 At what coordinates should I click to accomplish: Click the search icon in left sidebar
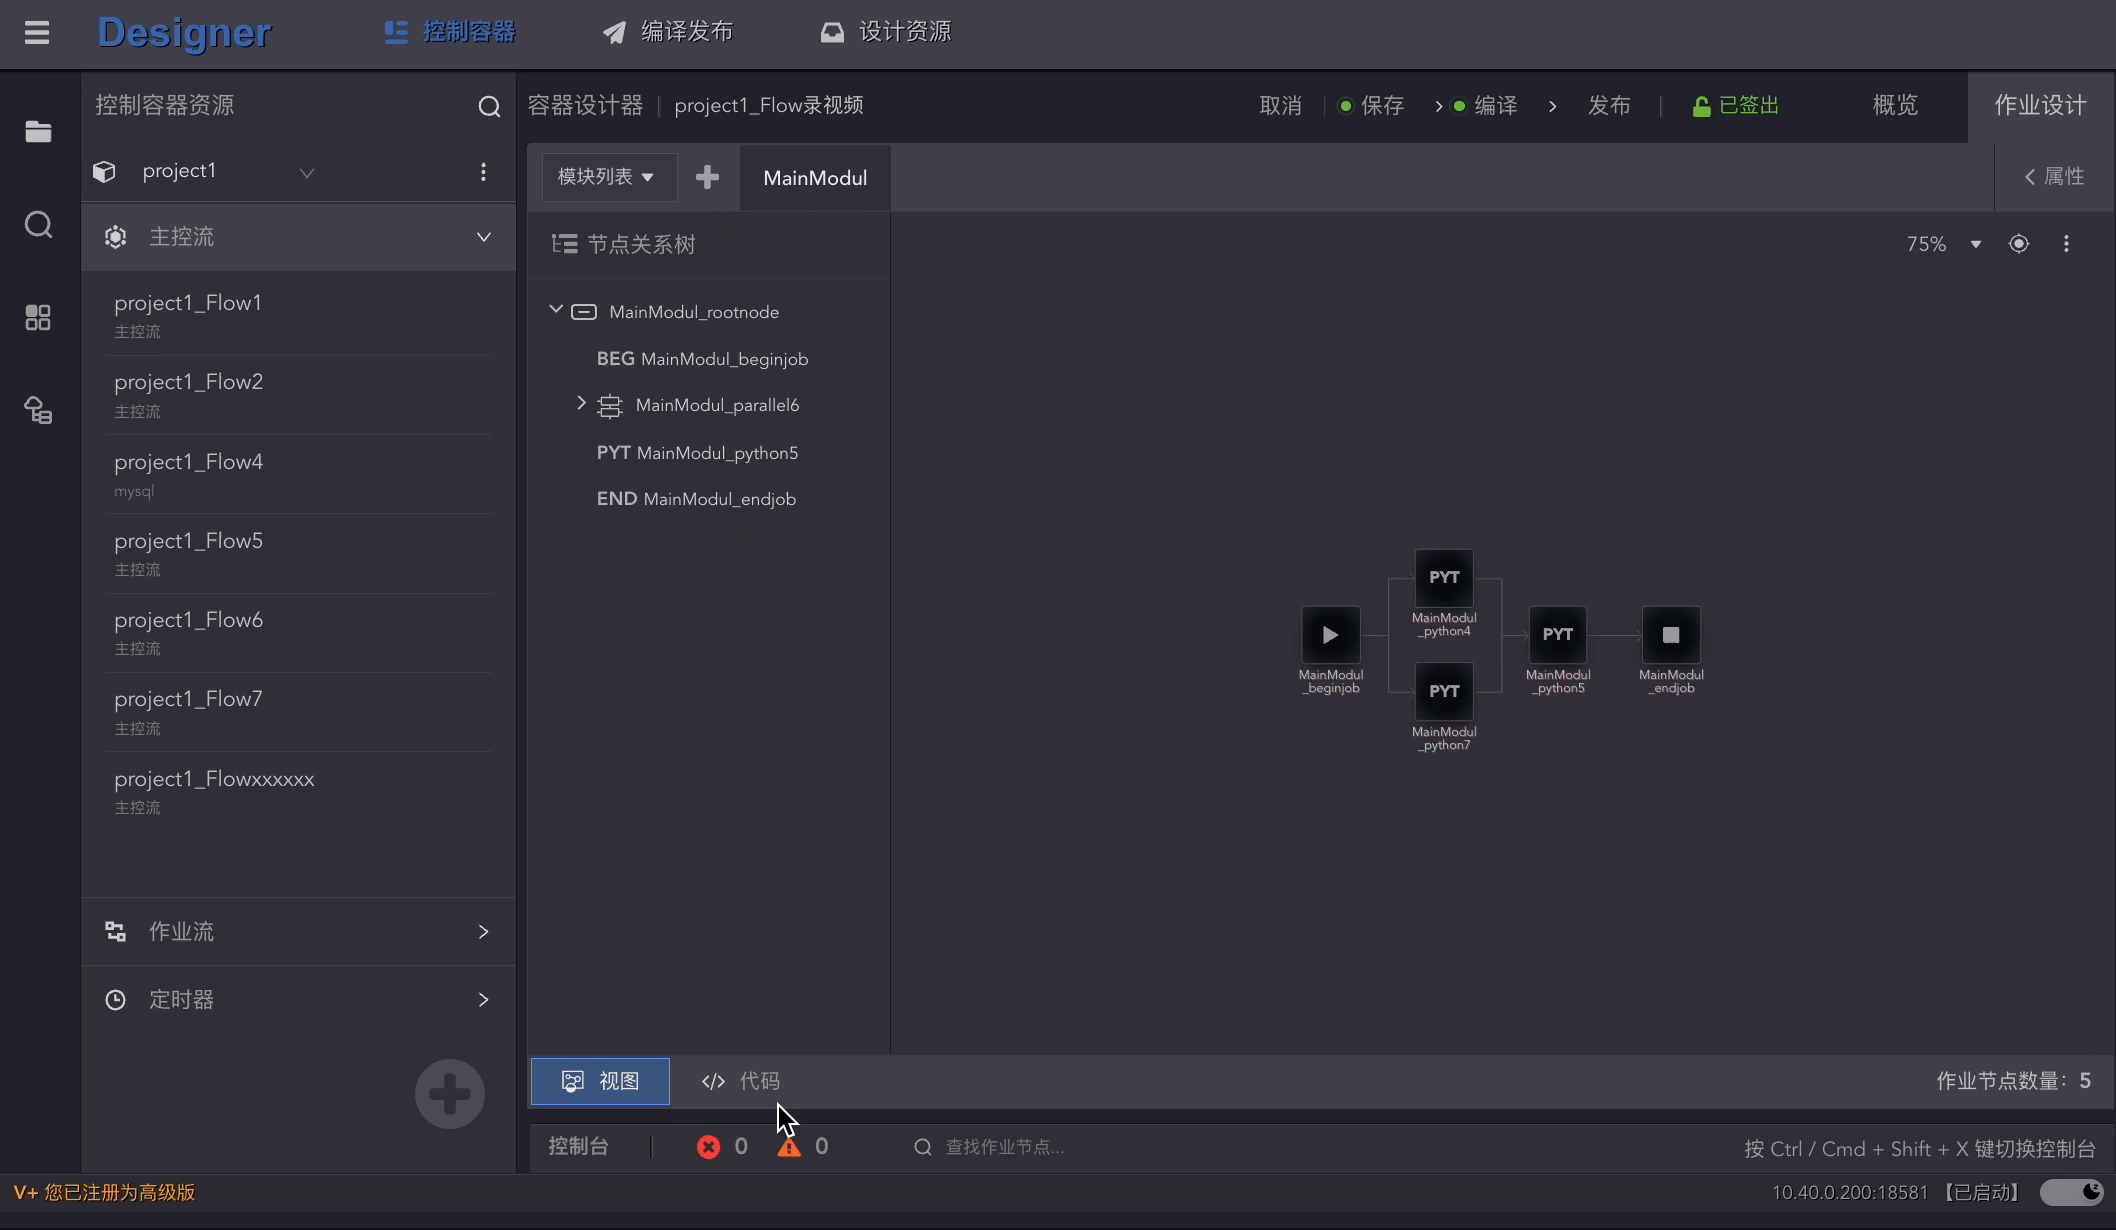(38, 224)
